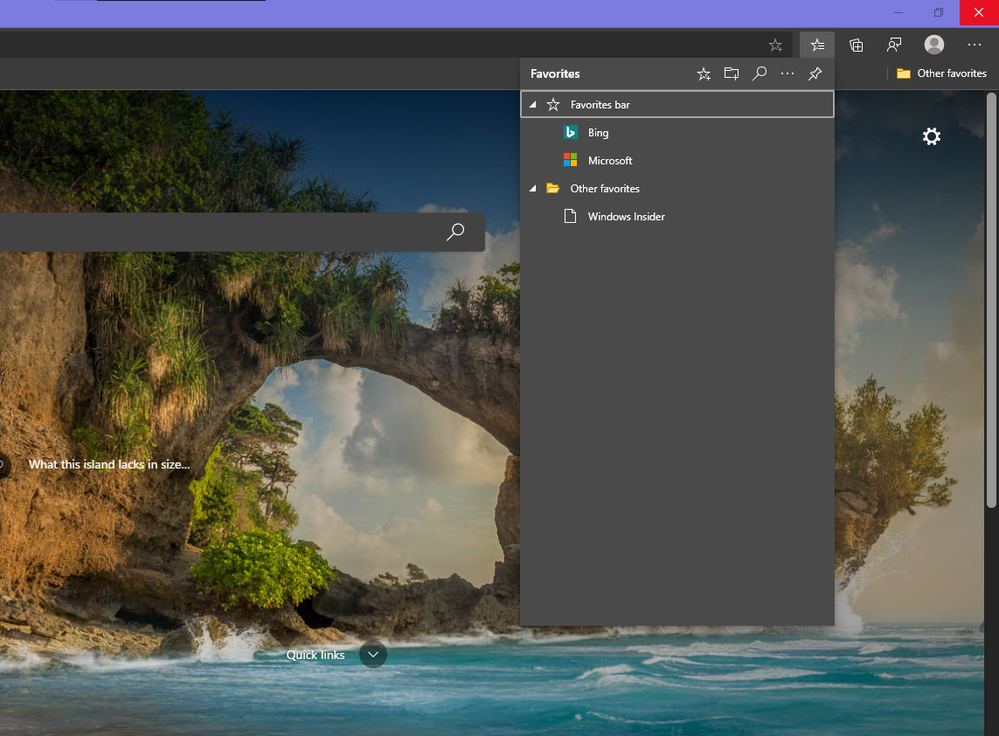Click the Send feedback icon
Screen dimensions: 999x736
[894, 45]
